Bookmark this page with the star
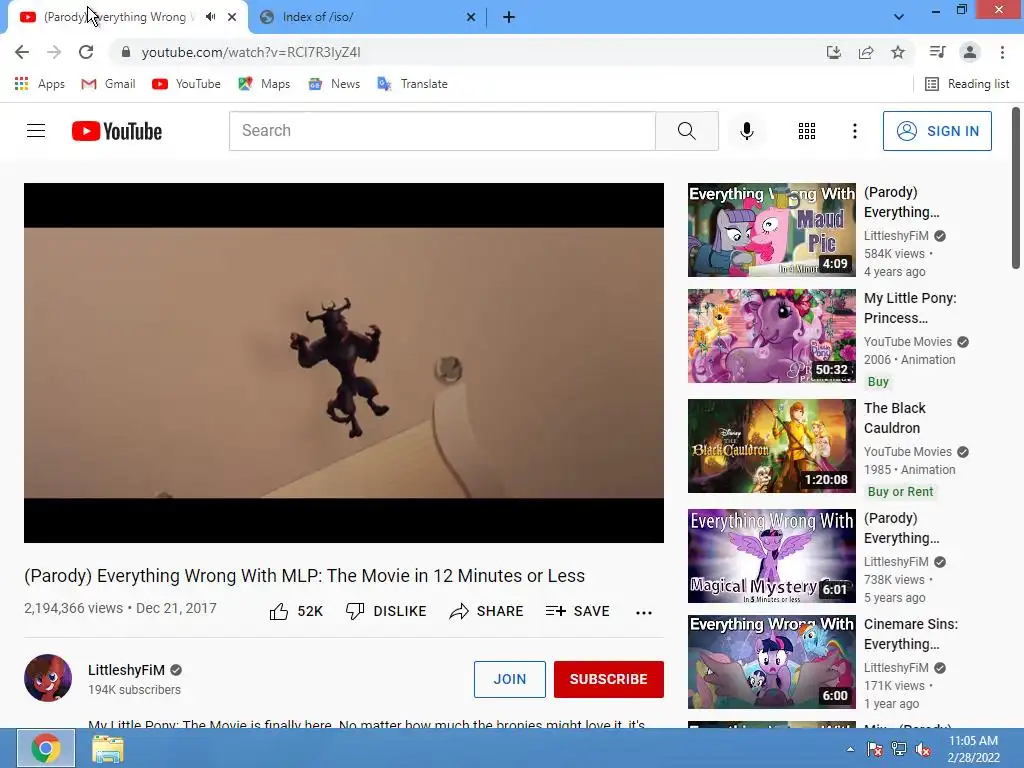 [898, 52]
